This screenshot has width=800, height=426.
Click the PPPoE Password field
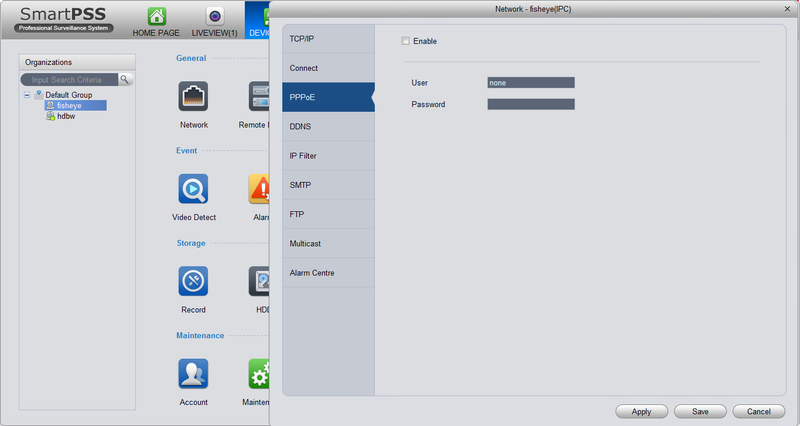(531, 104)
